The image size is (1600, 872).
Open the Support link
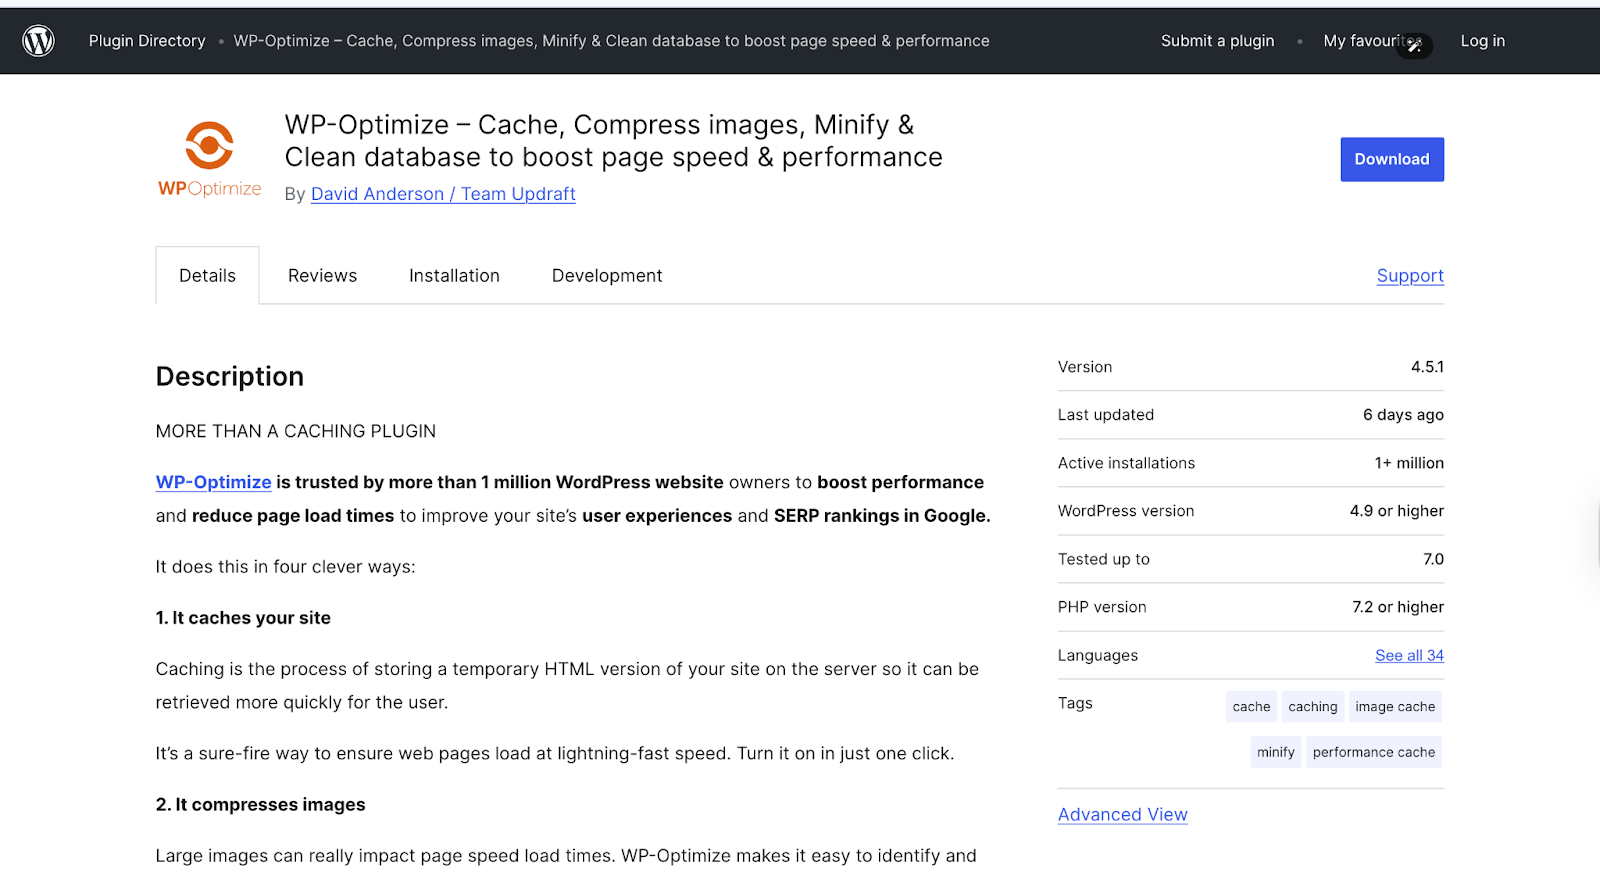click(1410, 275)
